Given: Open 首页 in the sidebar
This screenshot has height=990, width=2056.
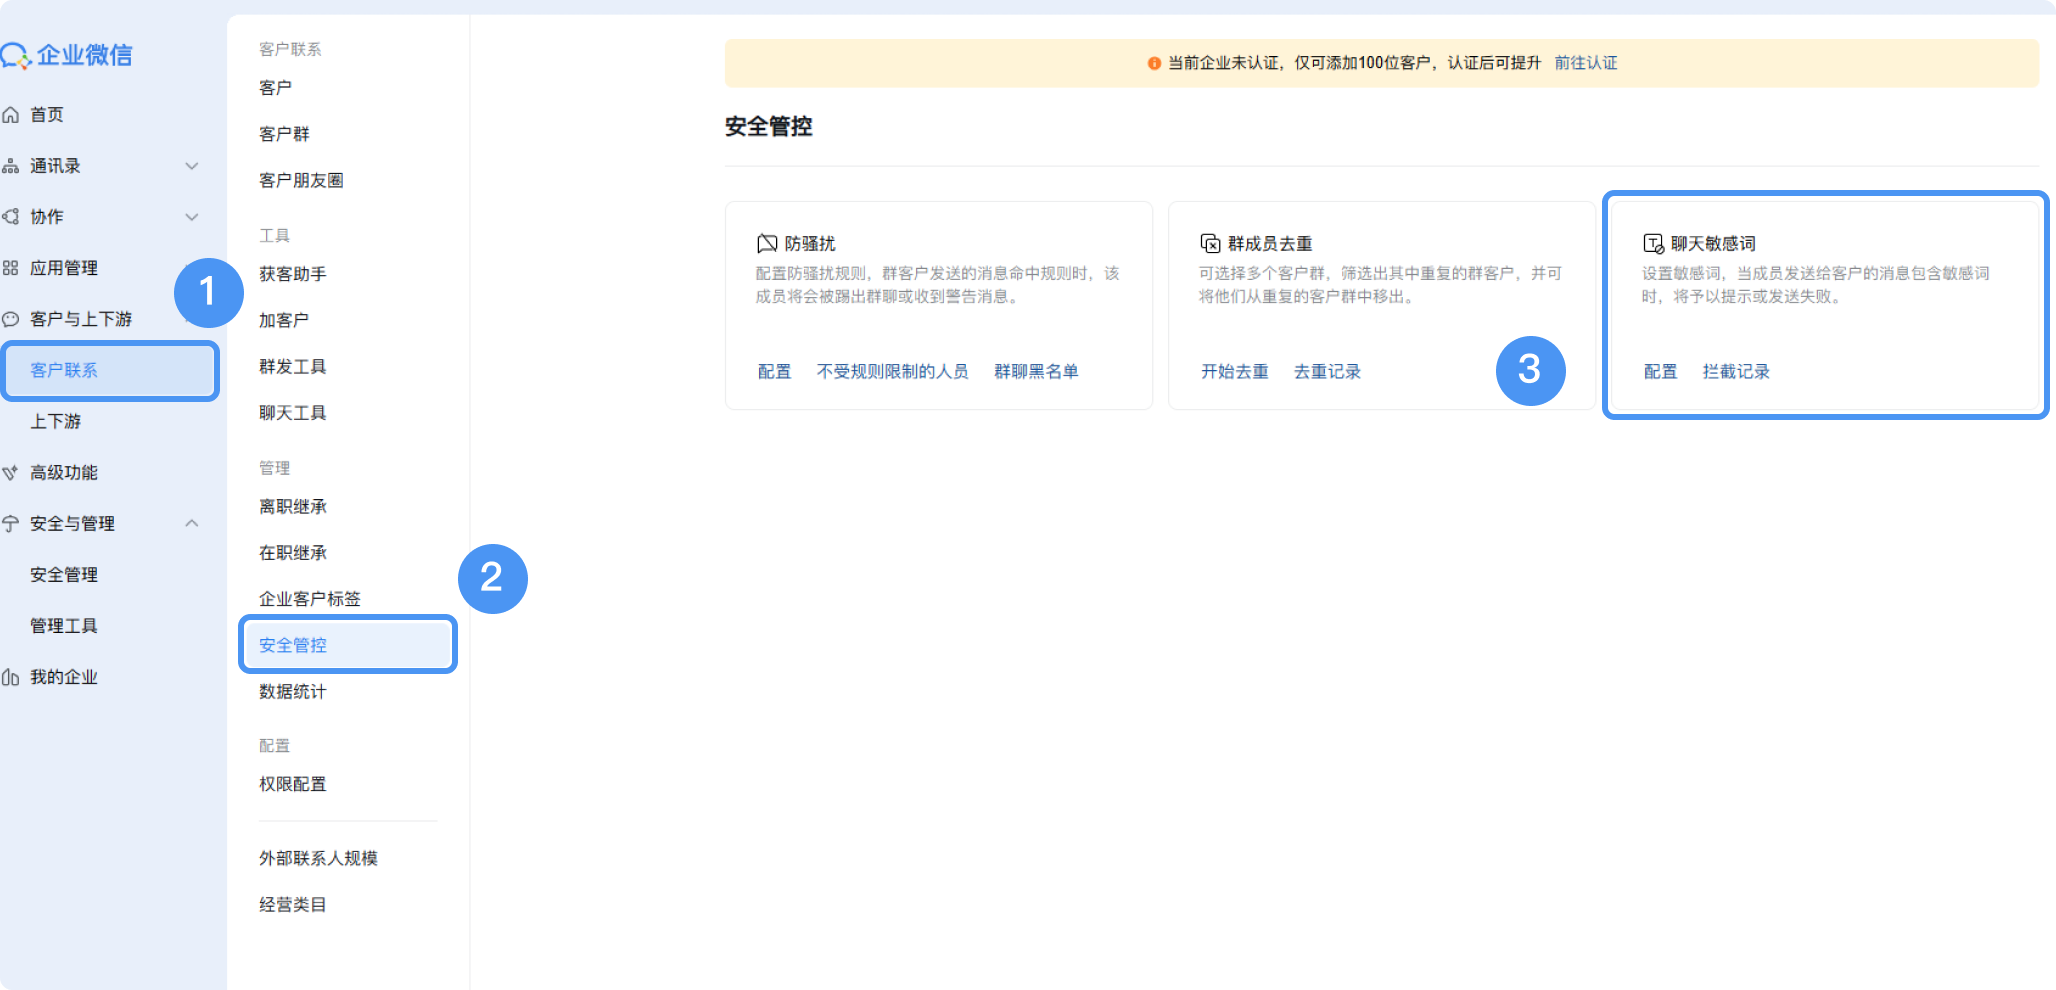Looking at the screenshot, I should point(47,115).
